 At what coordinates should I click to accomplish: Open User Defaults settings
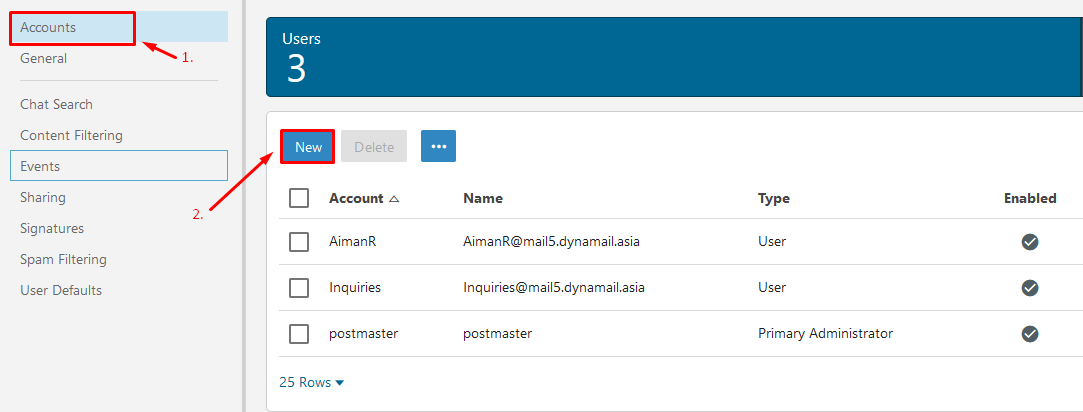[x=61, y=291]
